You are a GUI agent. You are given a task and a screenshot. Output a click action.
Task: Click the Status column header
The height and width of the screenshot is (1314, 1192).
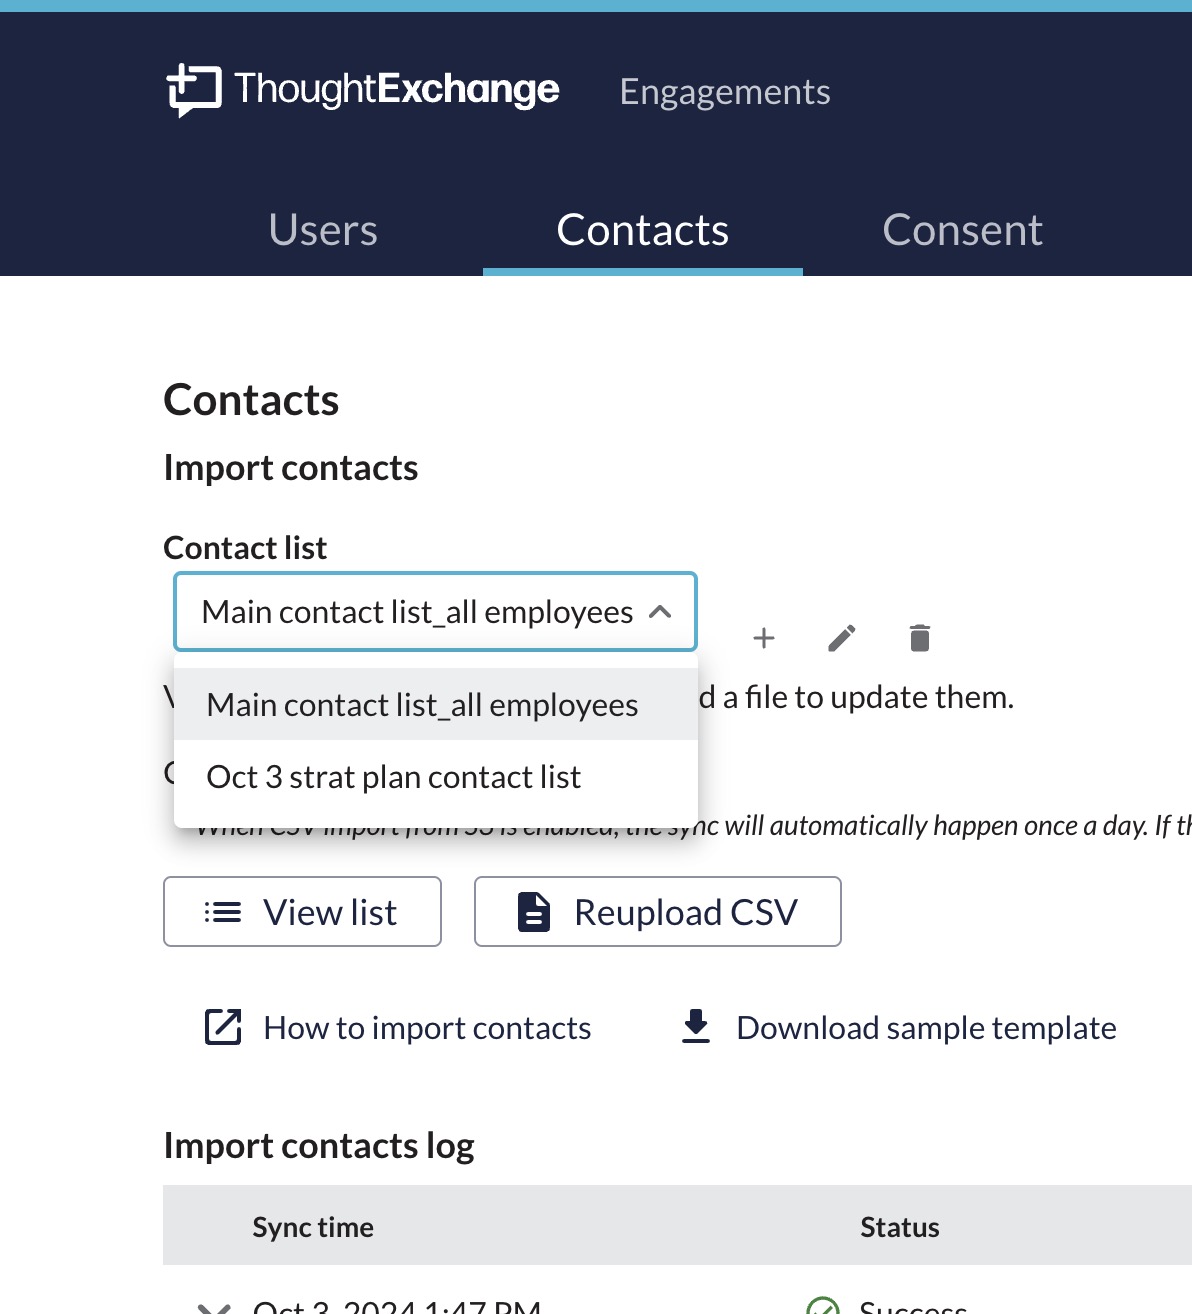tap(900, 1227)
